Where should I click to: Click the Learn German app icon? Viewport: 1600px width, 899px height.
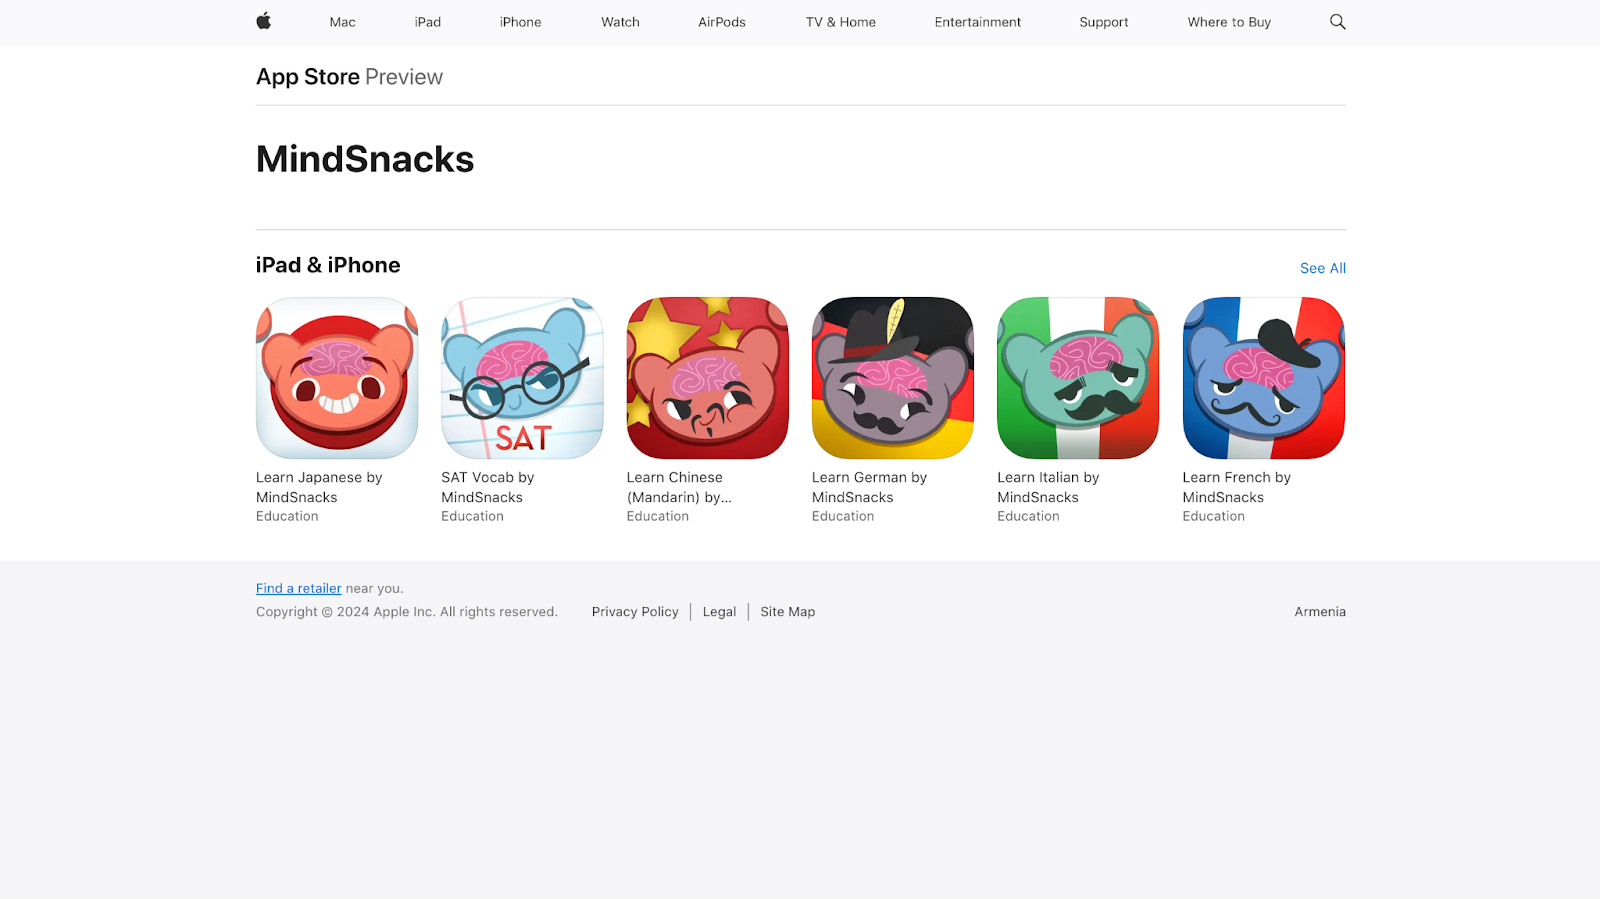pos(893,378)
